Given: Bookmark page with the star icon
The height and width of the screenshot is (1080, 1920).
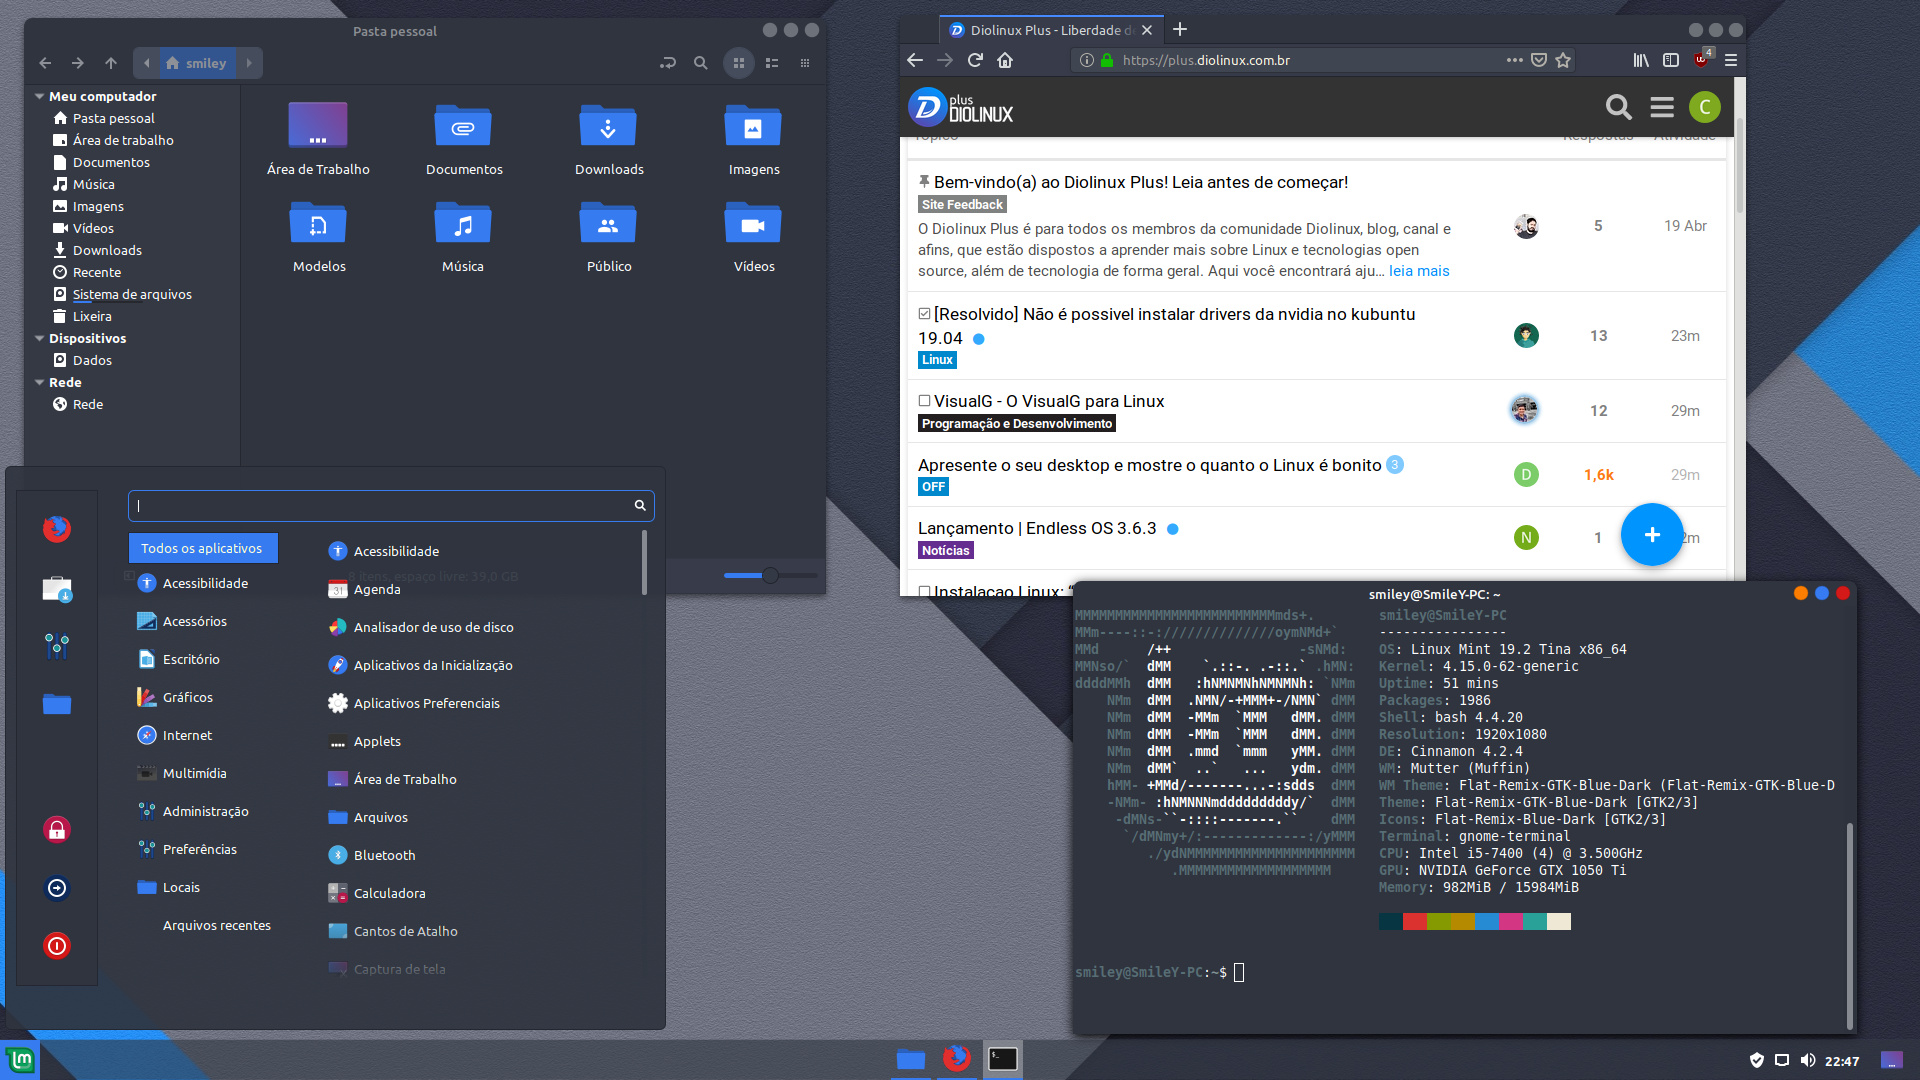Looking at the screenshot, I should pos(1563,60).
